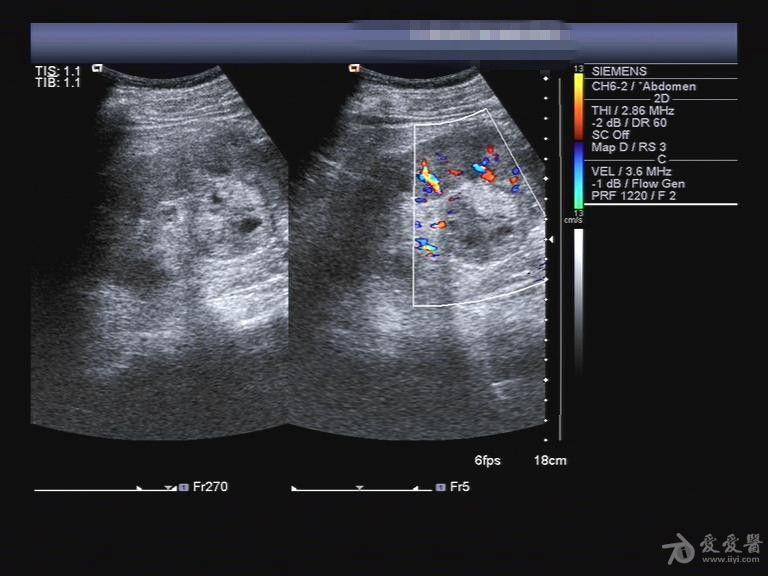Click the Fr270 frame counter

(x=210, y=487)
